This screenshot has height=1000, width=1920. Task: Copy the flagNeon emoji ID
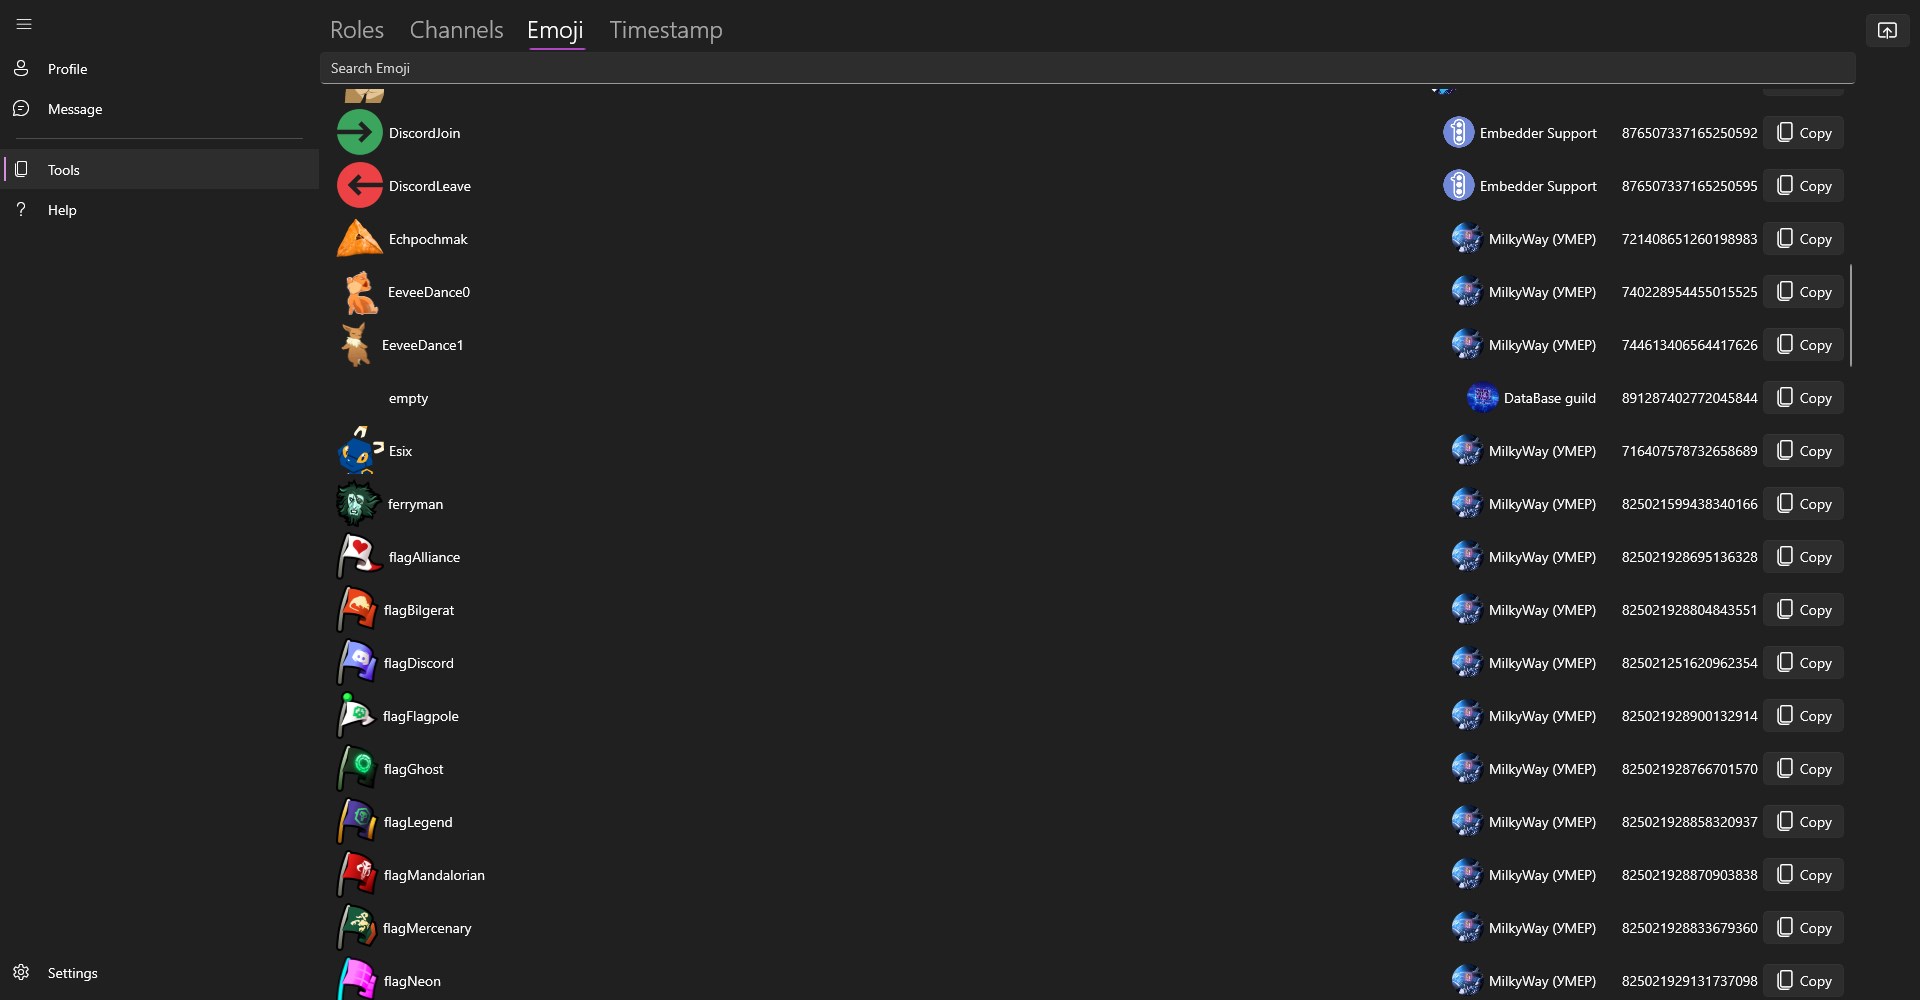[x=1803, y=980]
